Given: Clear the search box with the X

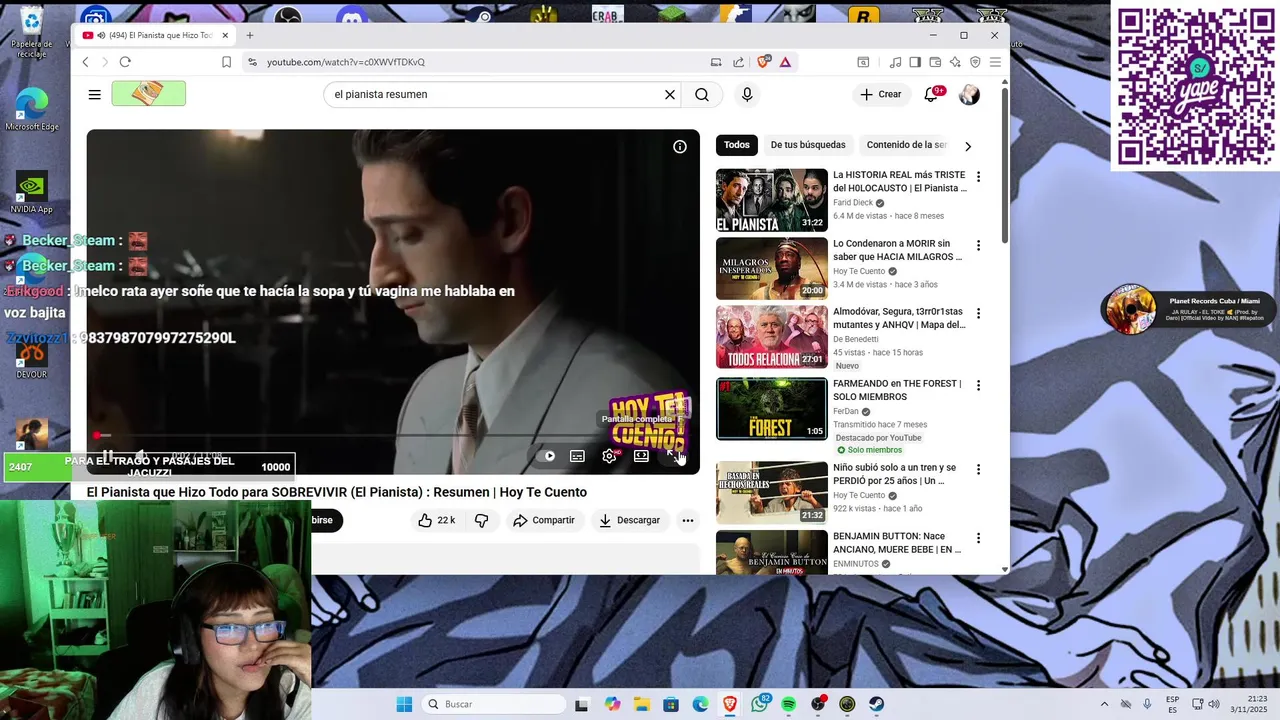Looking at the screenshot, I should [670, 94].
